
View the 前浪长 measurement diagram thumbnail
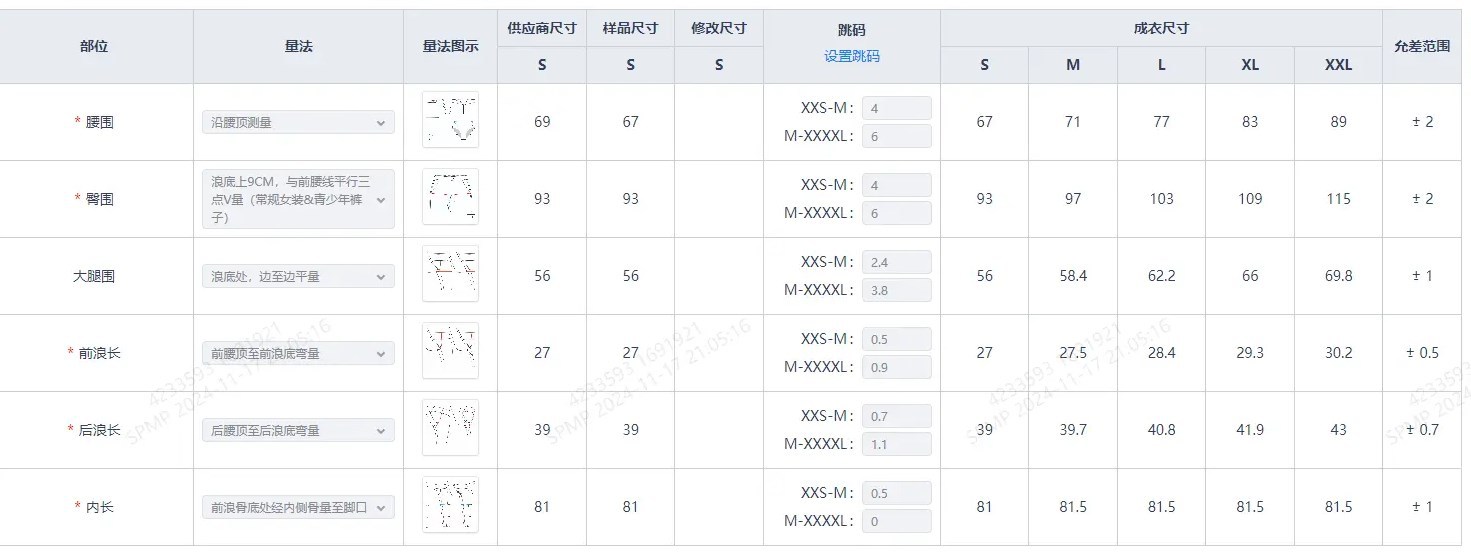tap(450, 351)
